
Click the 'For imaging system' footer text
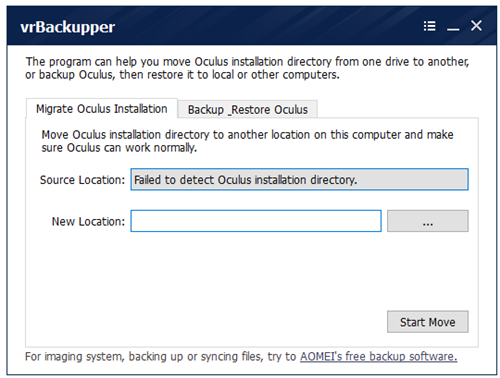(x=162, y=357)
